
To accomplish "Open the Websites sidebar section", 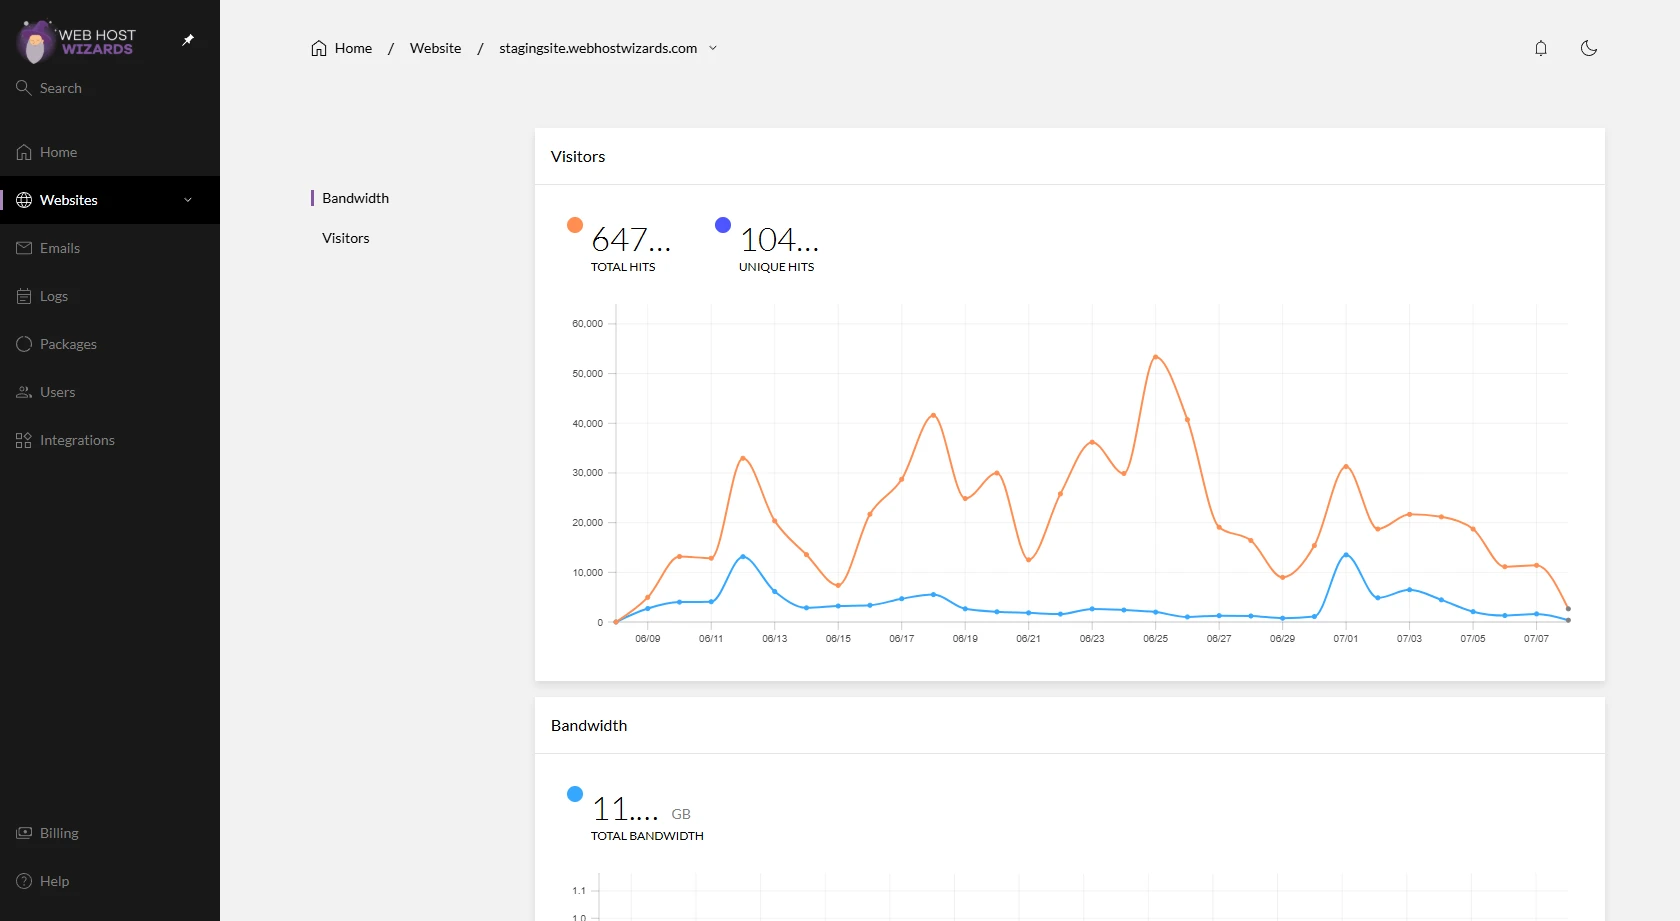I will (x=110, y=200).
